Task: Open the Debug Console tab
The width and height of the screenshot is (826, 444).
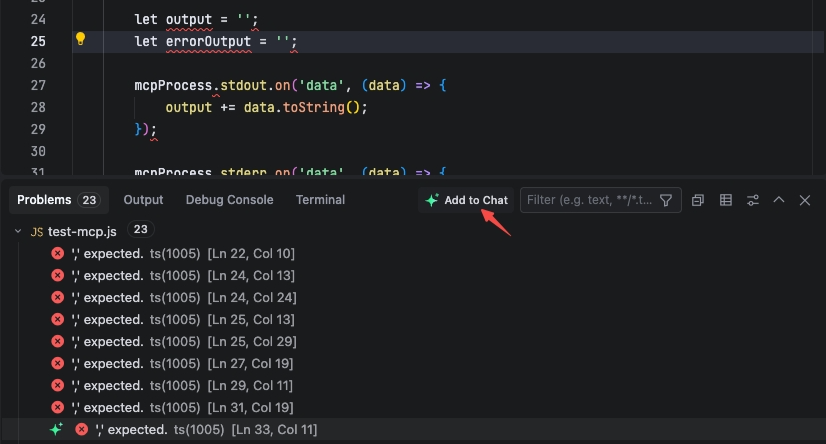Action: pos(229,200)
